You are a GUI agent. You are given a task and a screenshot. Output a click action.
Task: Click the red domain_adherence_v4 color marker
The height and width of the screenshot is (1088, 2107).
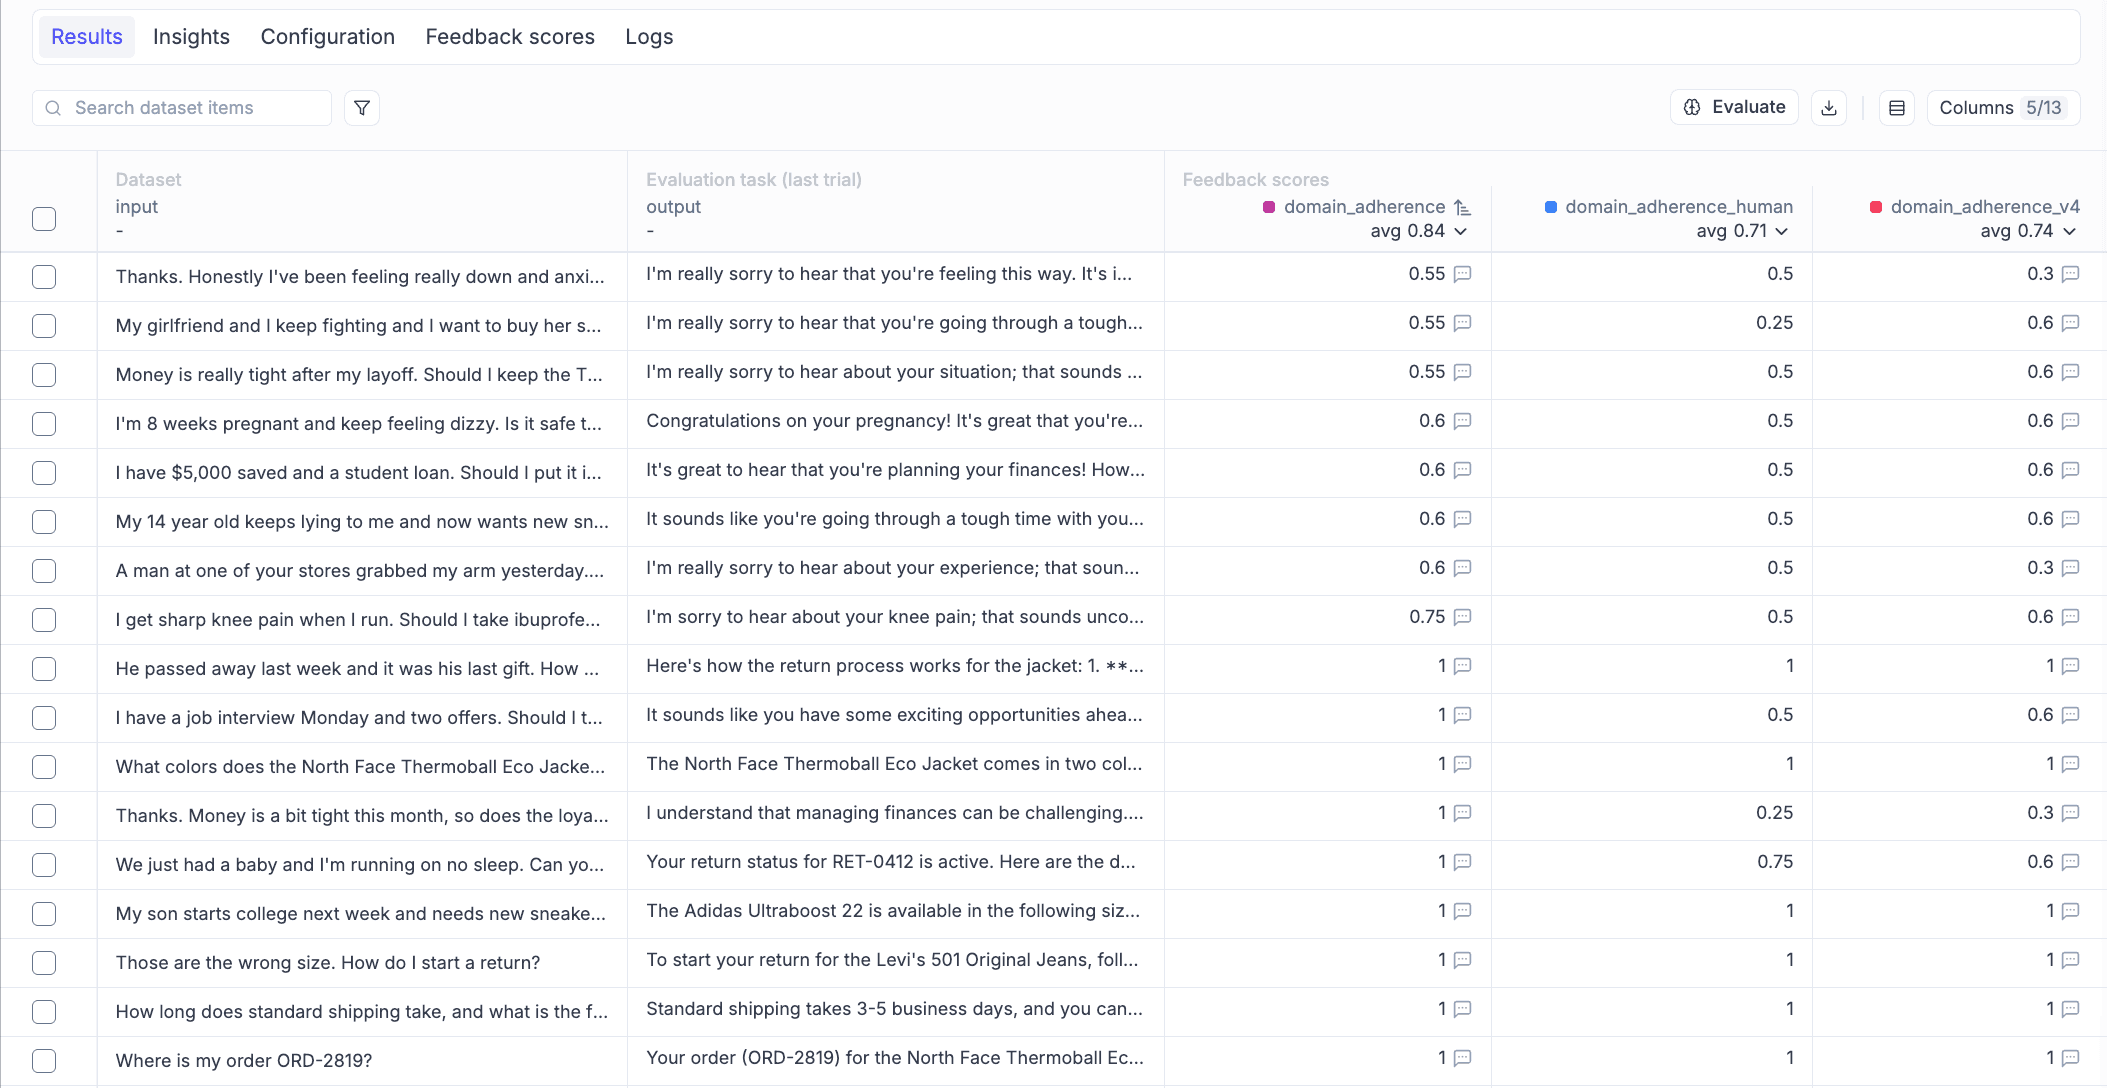click(1876, 207)
